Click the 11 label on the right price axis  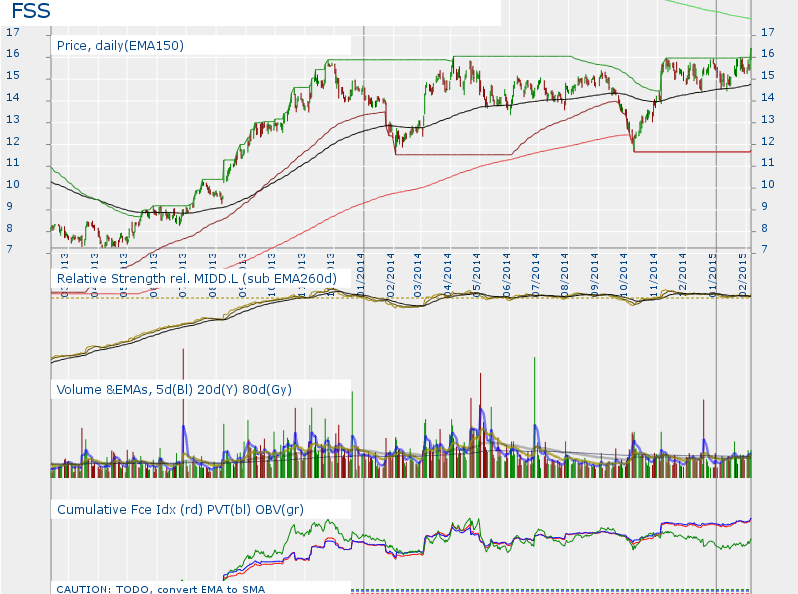click(x=767, y=162)
